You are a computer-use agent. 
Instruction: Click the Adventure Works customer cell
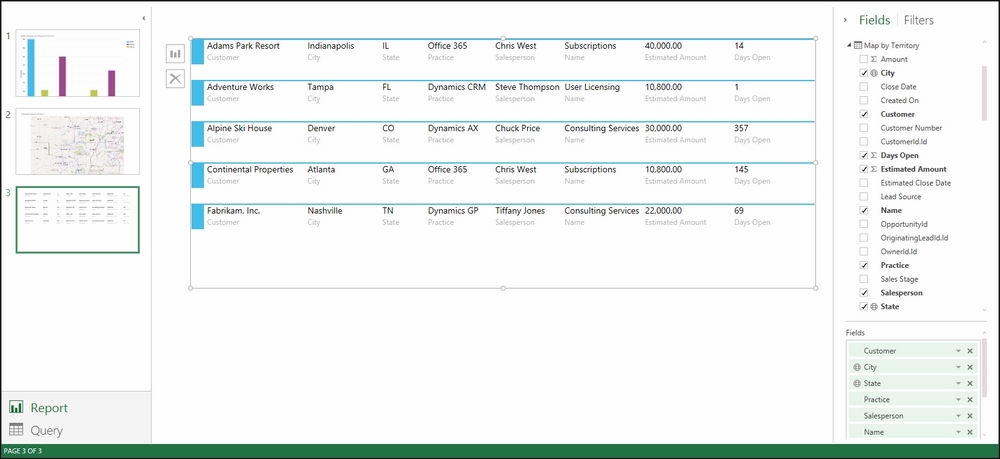pos(240,87)
